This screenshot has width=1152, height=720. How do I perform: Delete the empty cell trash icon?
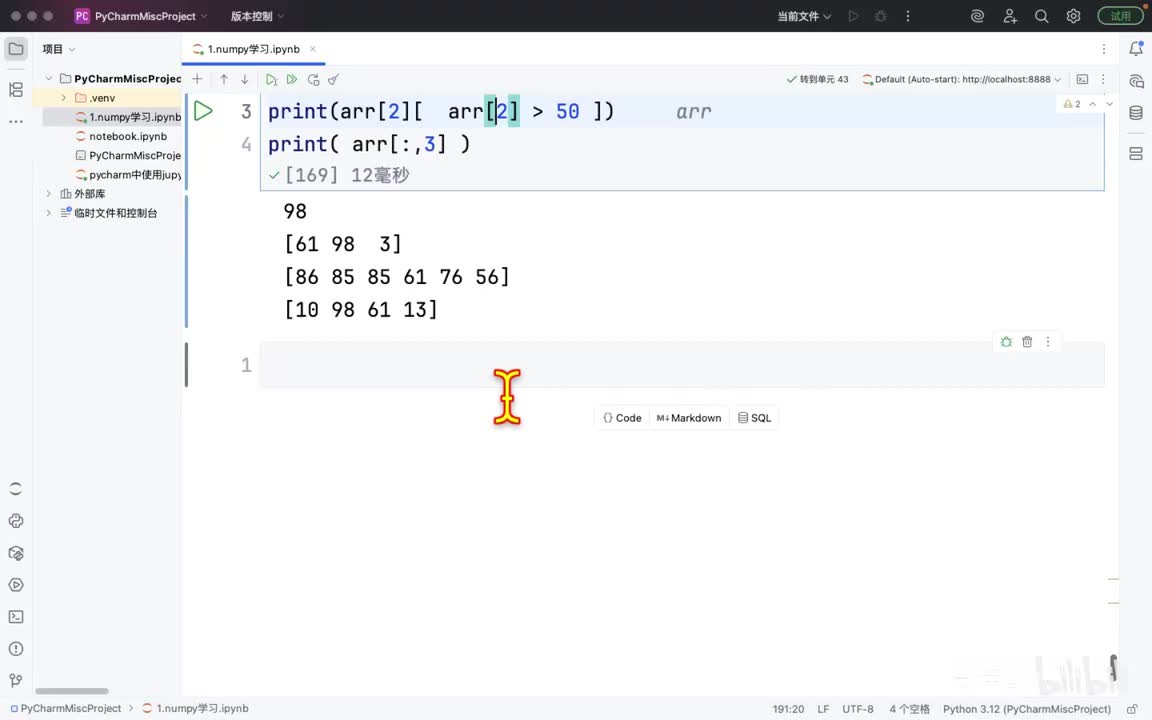pyautogui.click(x=1027, y=342)
